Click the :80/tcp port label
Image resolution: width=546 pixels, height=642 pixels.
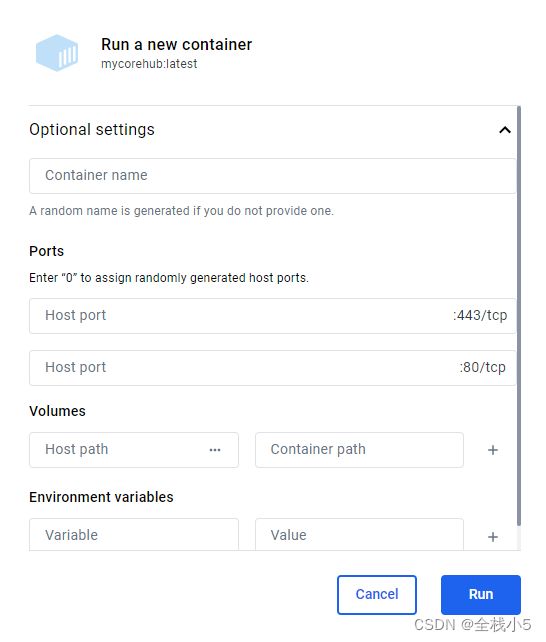coord(482,367)
